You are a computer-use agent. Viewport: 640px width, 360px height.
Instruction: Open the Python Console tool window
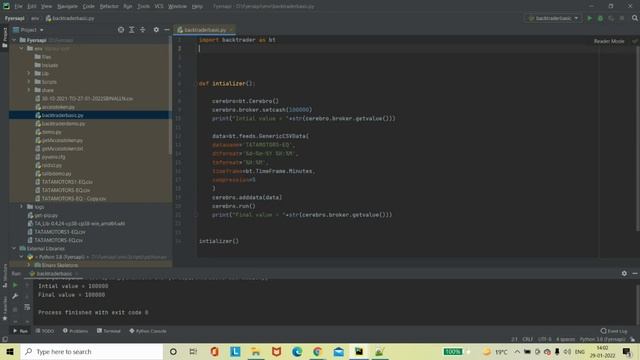coord(148,331)
